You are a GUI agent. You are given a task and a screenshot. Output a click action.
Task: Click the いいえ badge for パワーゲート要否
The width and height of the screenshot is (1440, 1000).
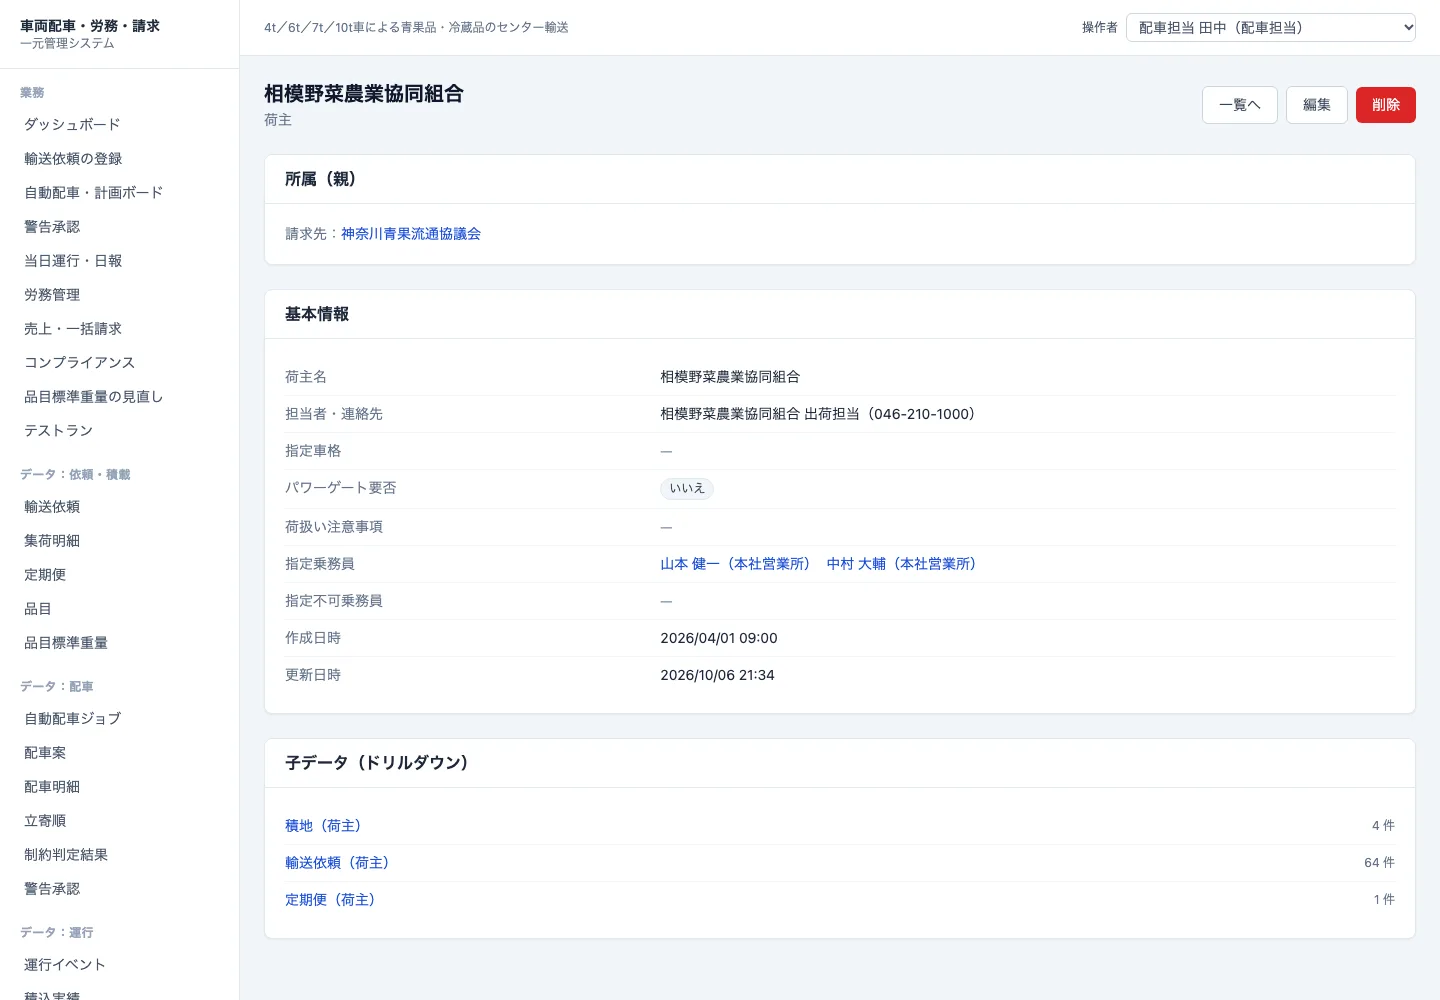coord(687,489)
